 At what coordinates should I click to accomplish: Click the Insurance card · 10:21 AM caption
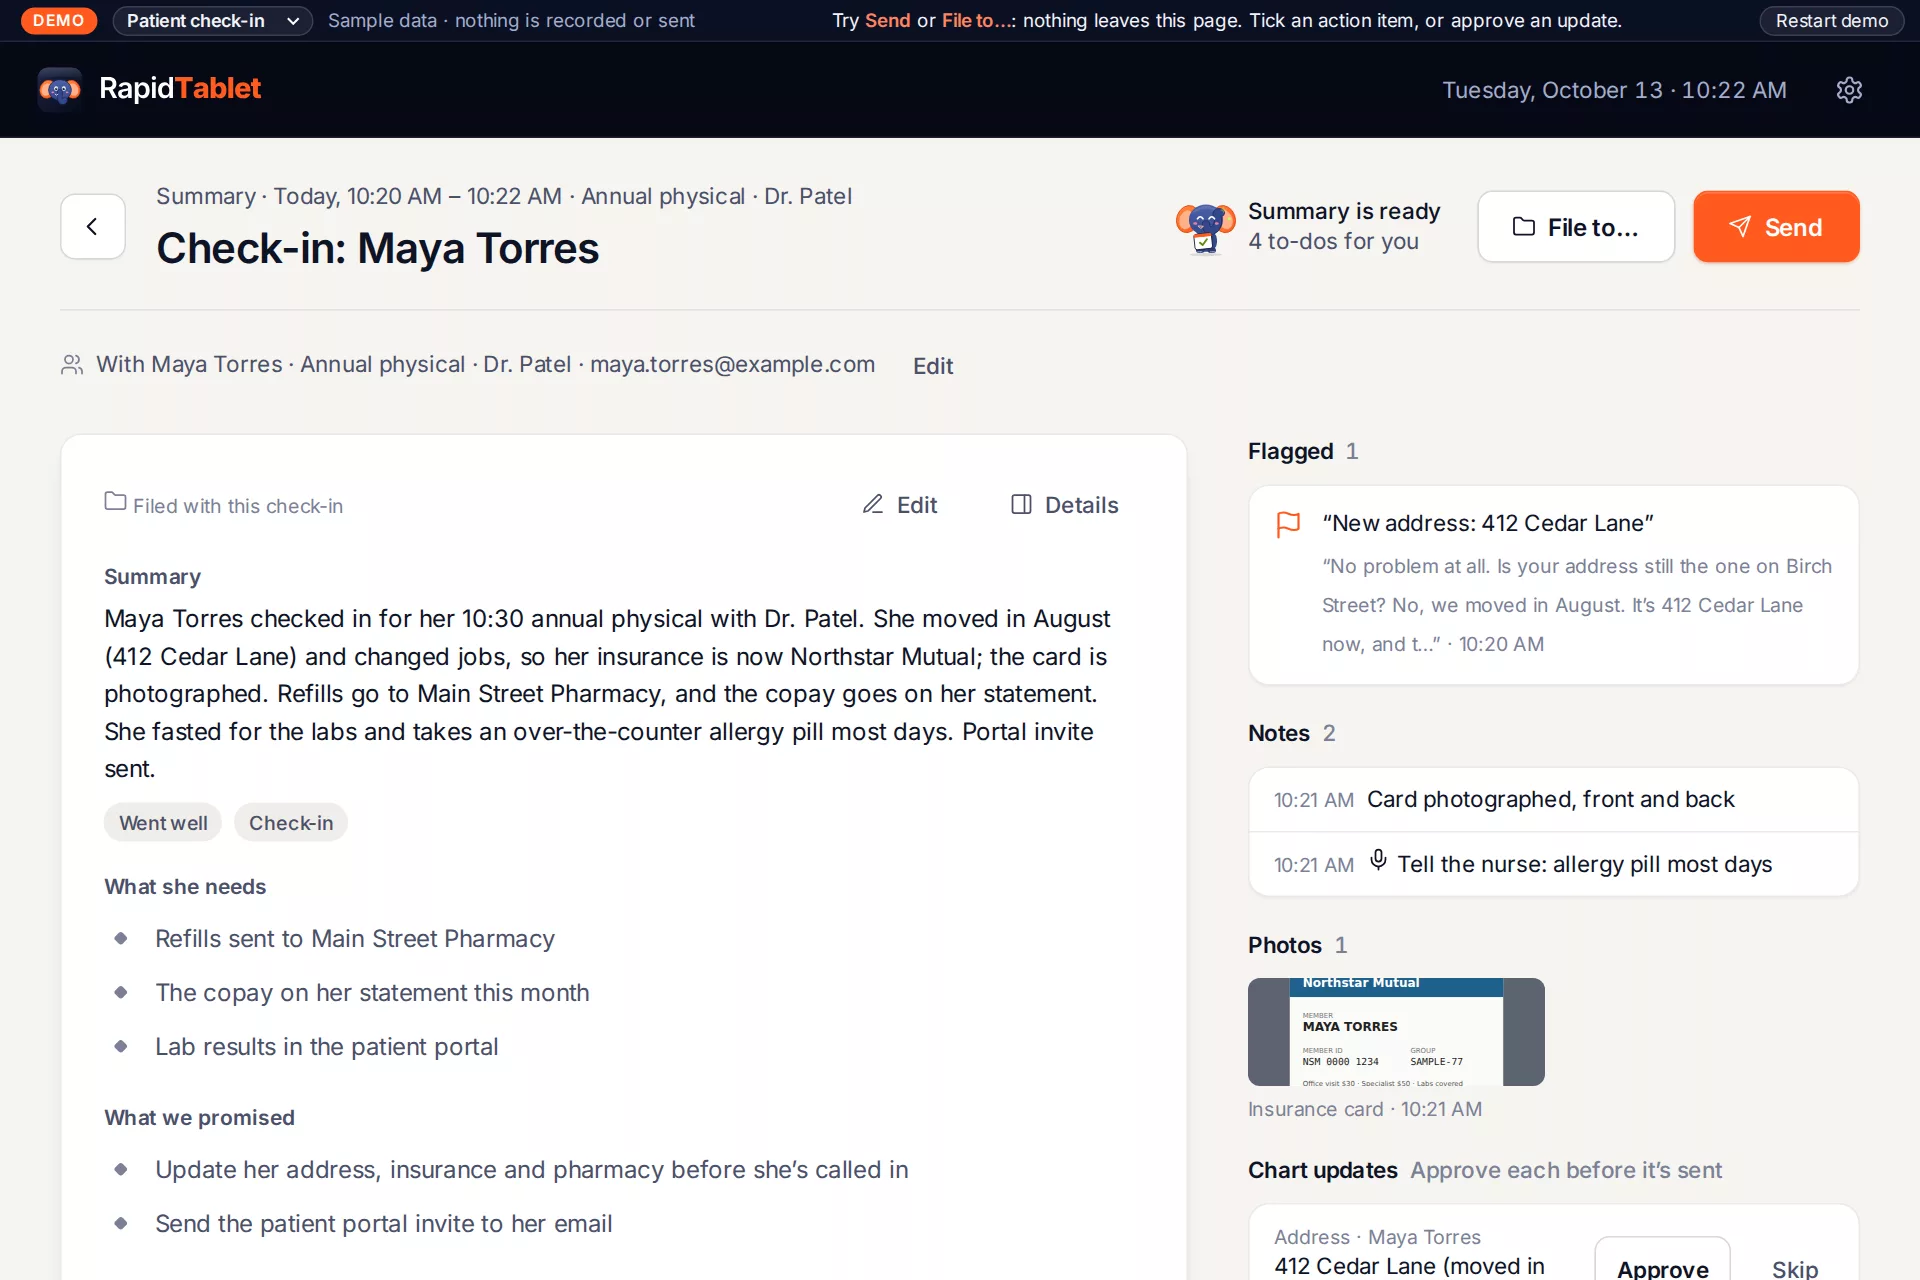pyautogui.click(x=1365, y=1109)
